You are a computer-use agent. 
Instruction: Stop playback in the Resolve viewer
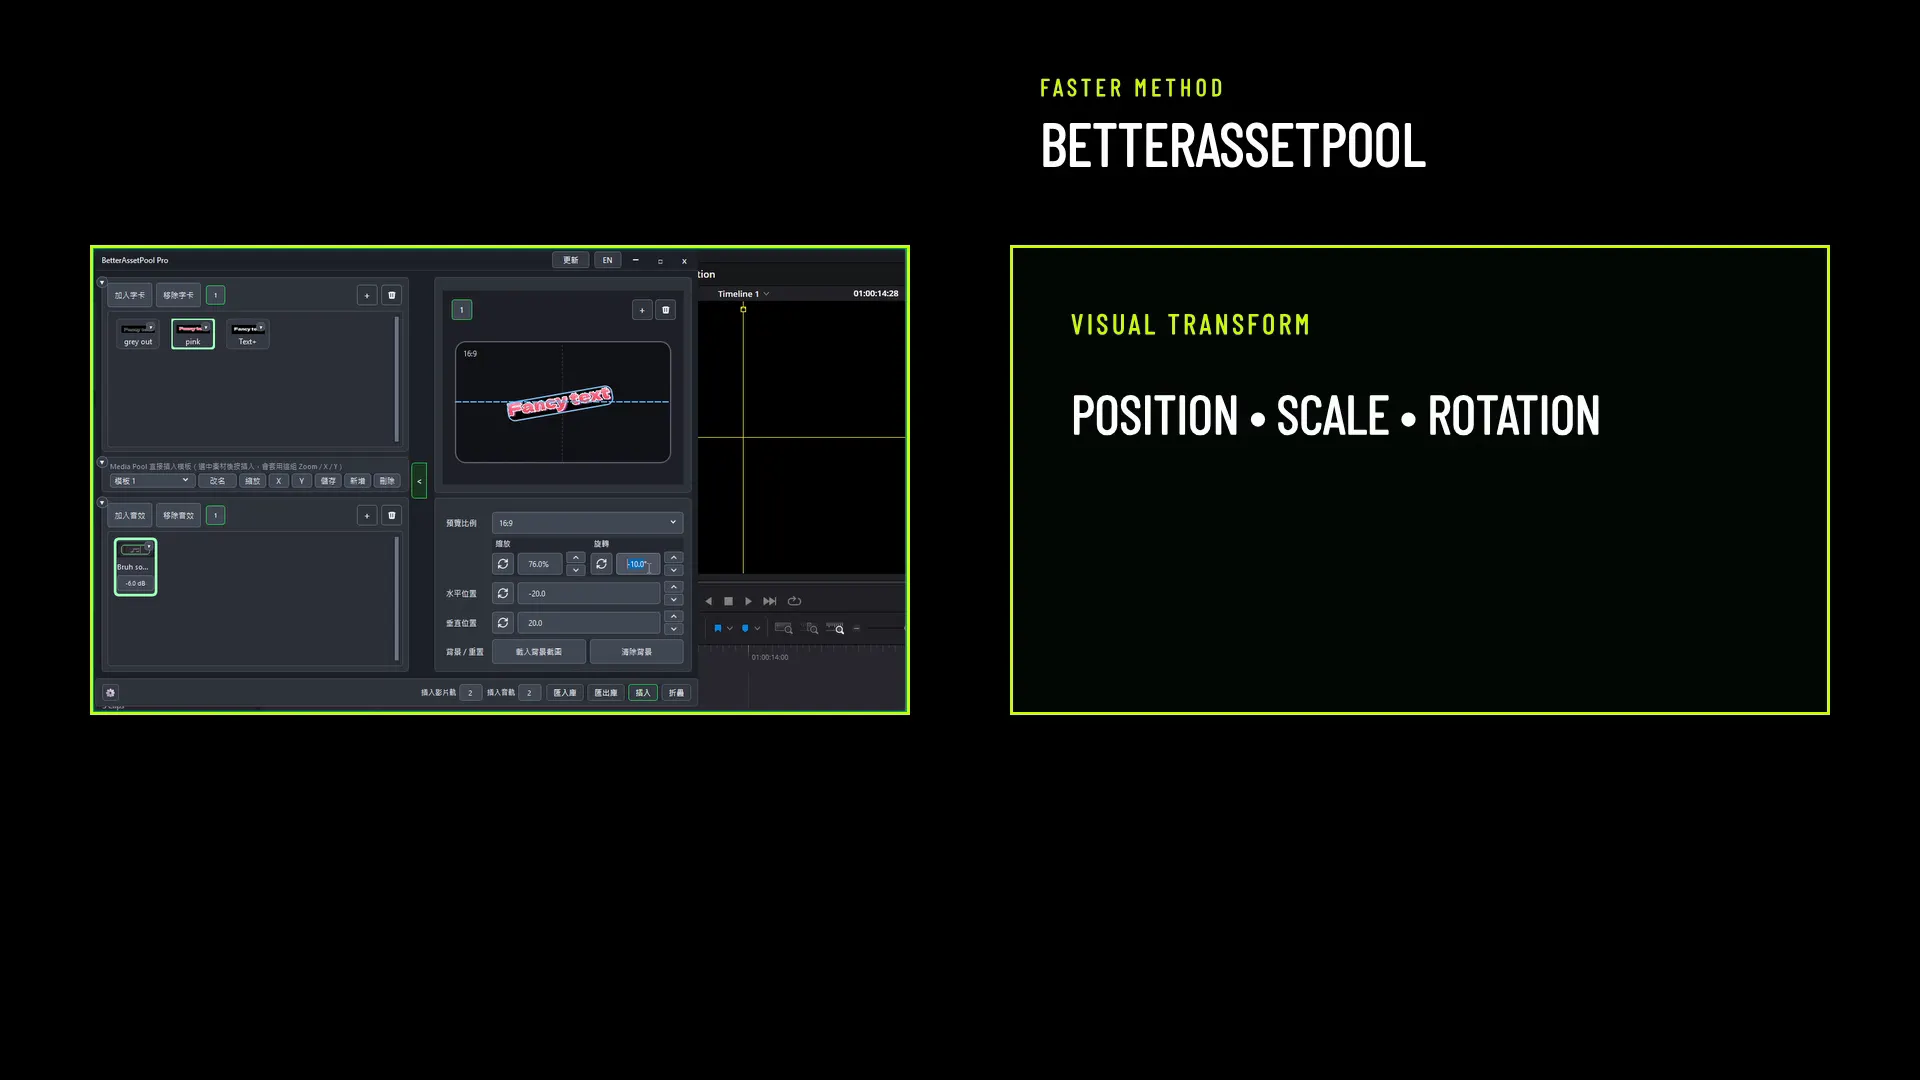(728, 601)
